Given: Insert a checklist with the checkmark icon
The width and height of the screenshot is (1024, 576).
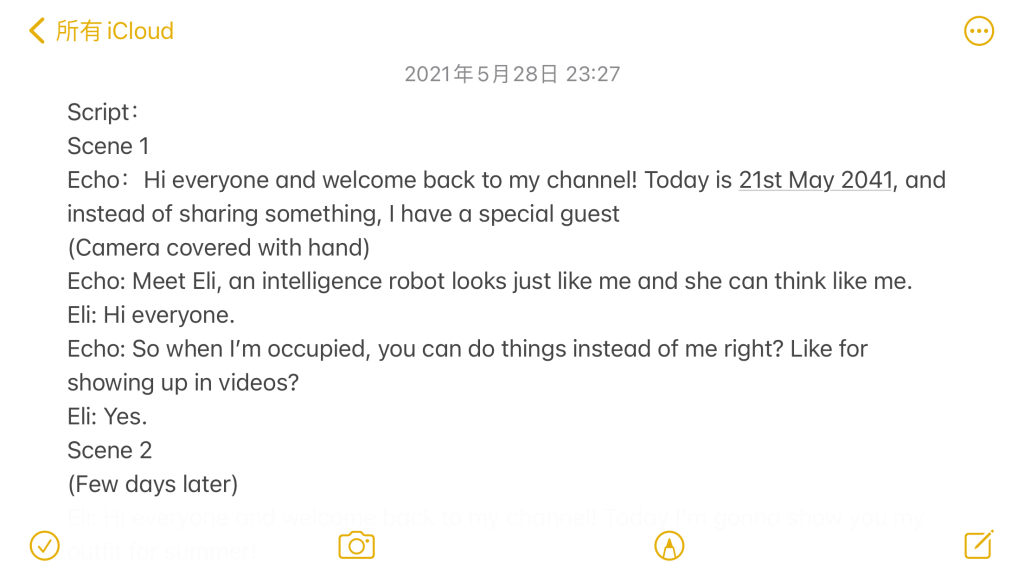Looking at the screenshot, I should (44, 545).
